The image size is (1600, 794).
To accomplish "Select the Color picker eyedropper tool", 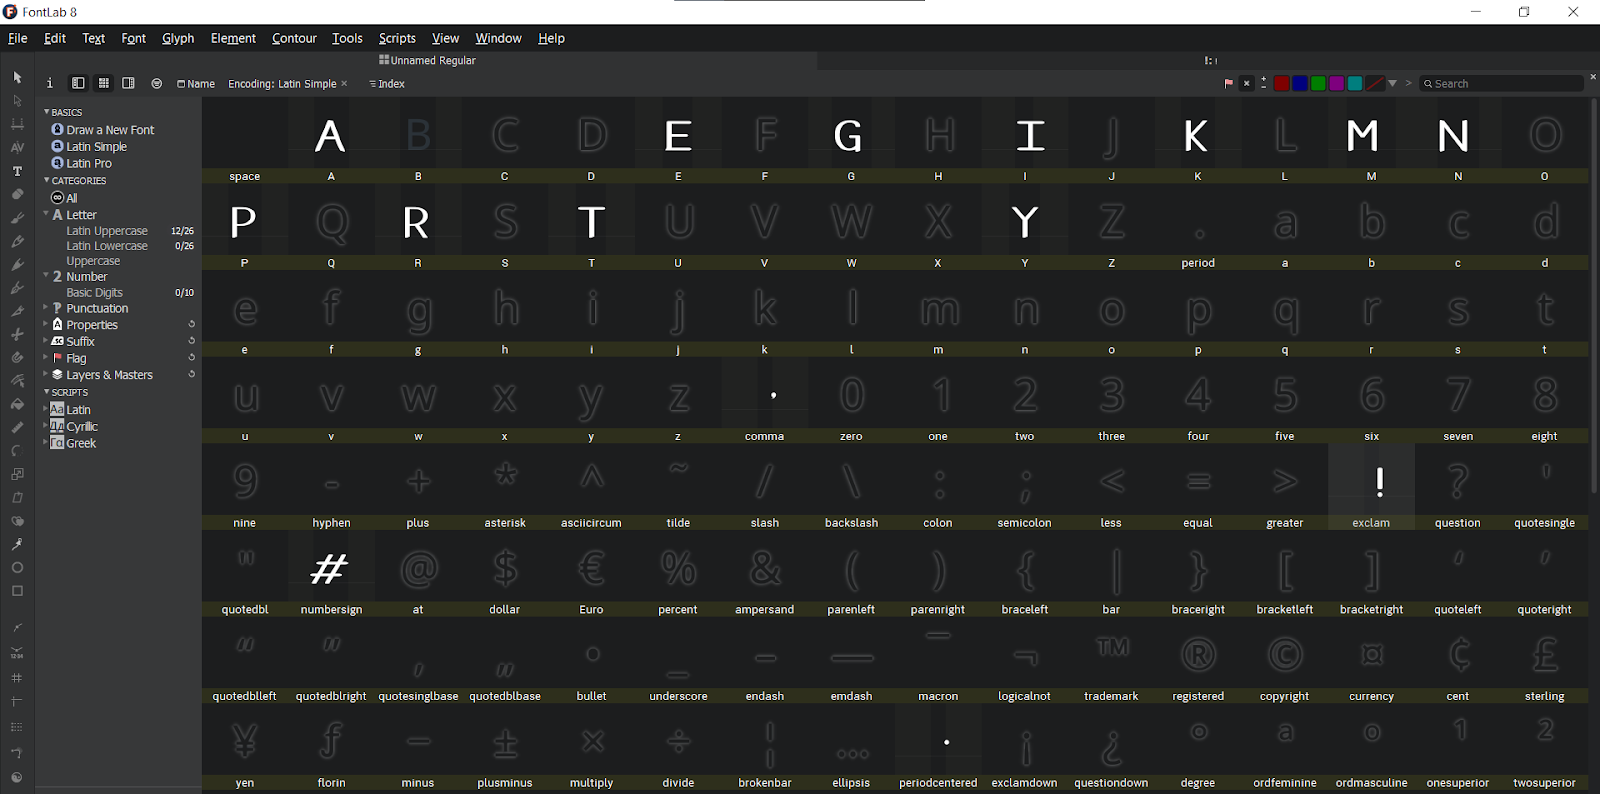I will (17, 545).
